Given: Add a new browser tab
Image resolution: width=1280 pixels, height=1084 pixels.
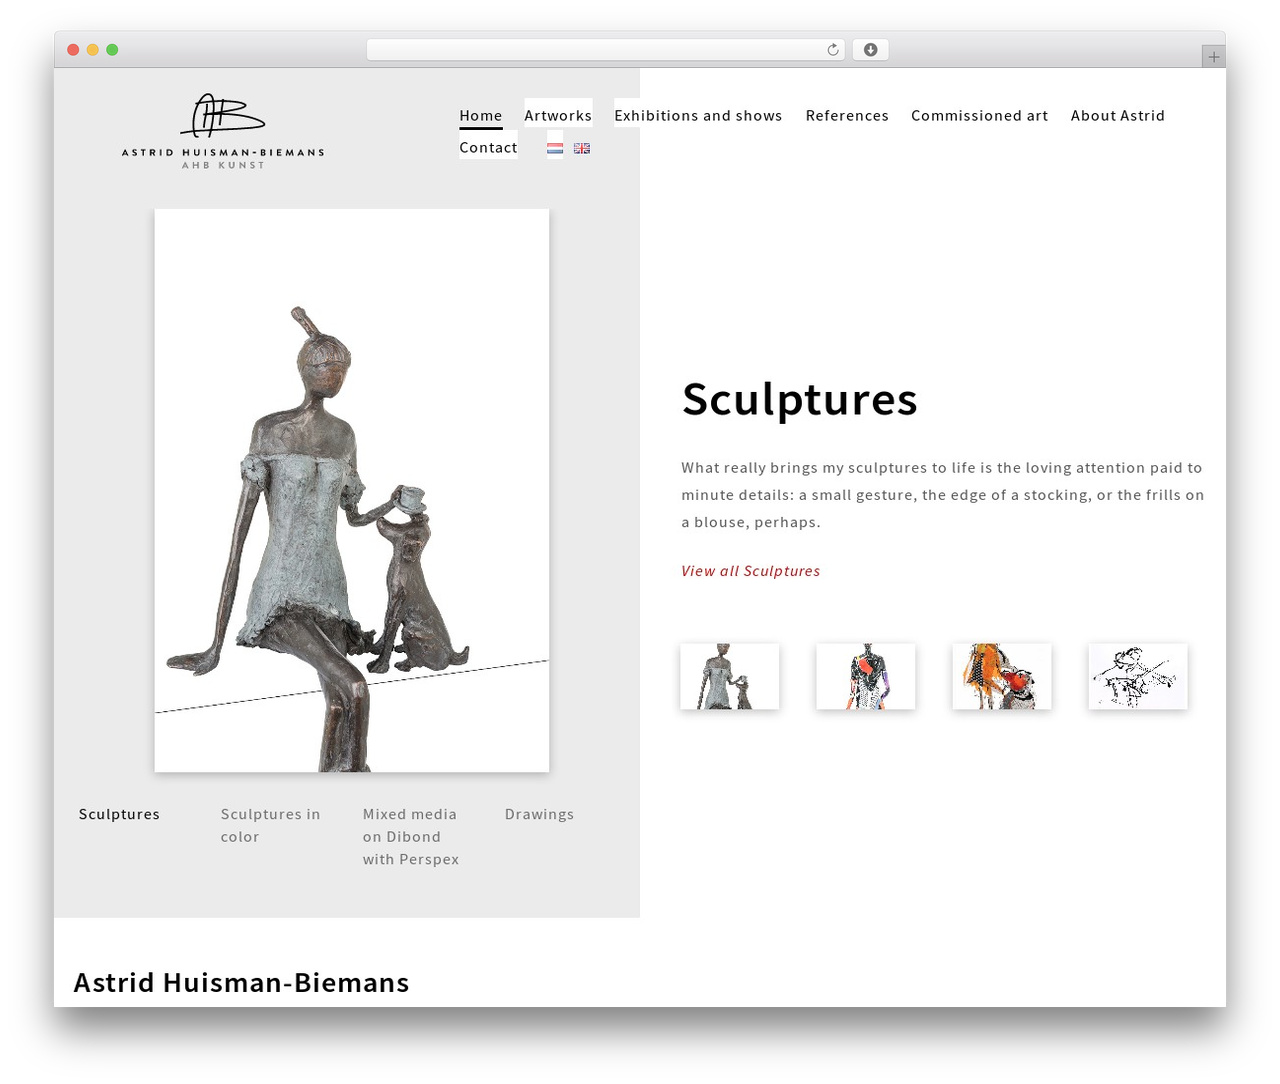Looking at the screenshot, I should point(1213,57).
